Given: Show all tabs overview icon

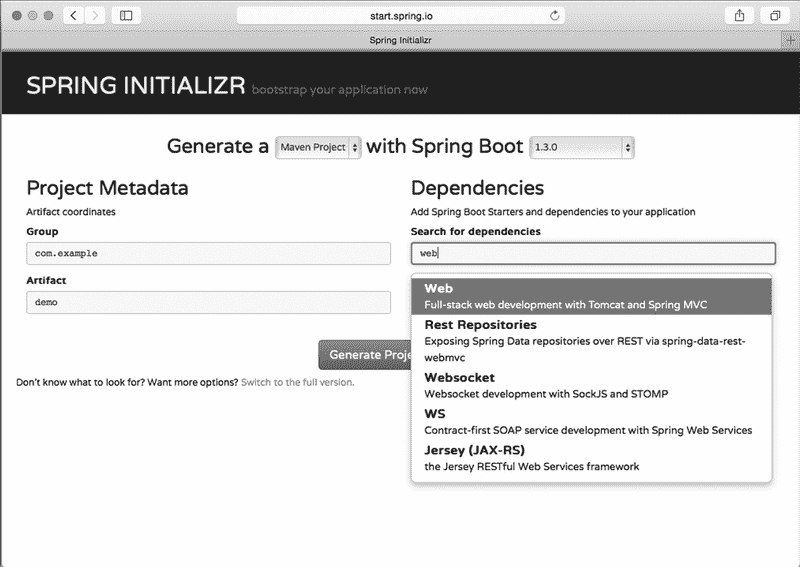Looking at the screenshot, I should [775, 15].
